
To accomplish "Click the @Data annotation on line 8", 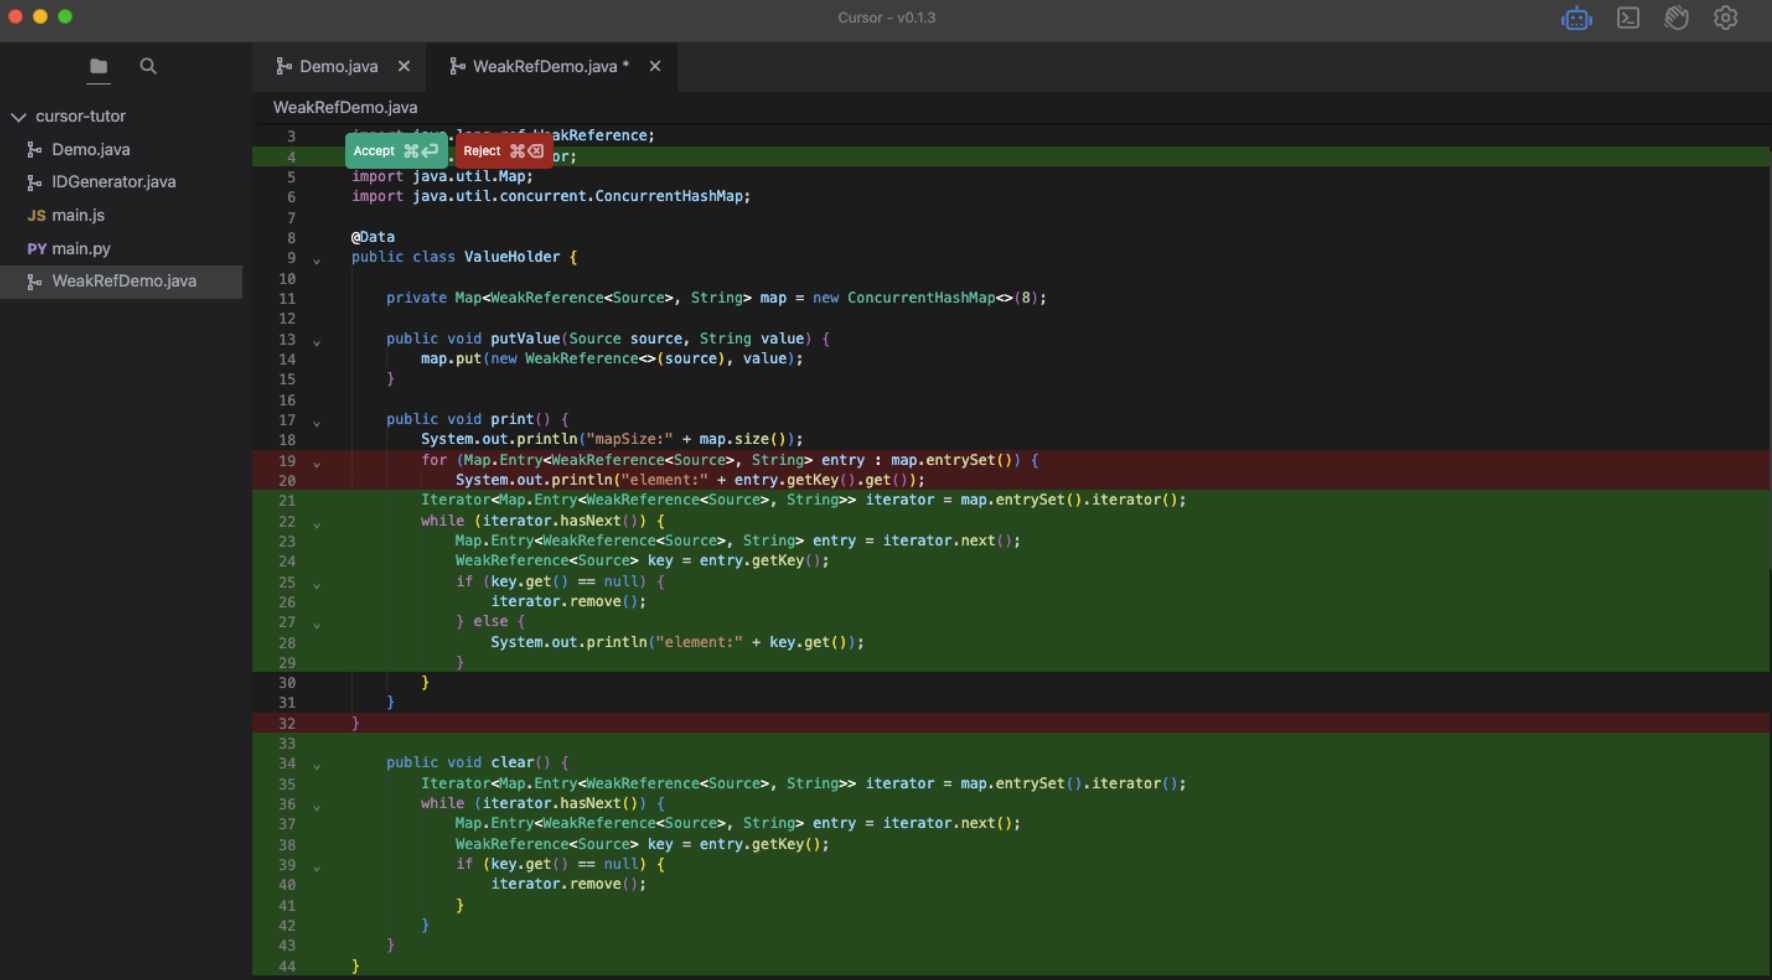I will (373, 237).
